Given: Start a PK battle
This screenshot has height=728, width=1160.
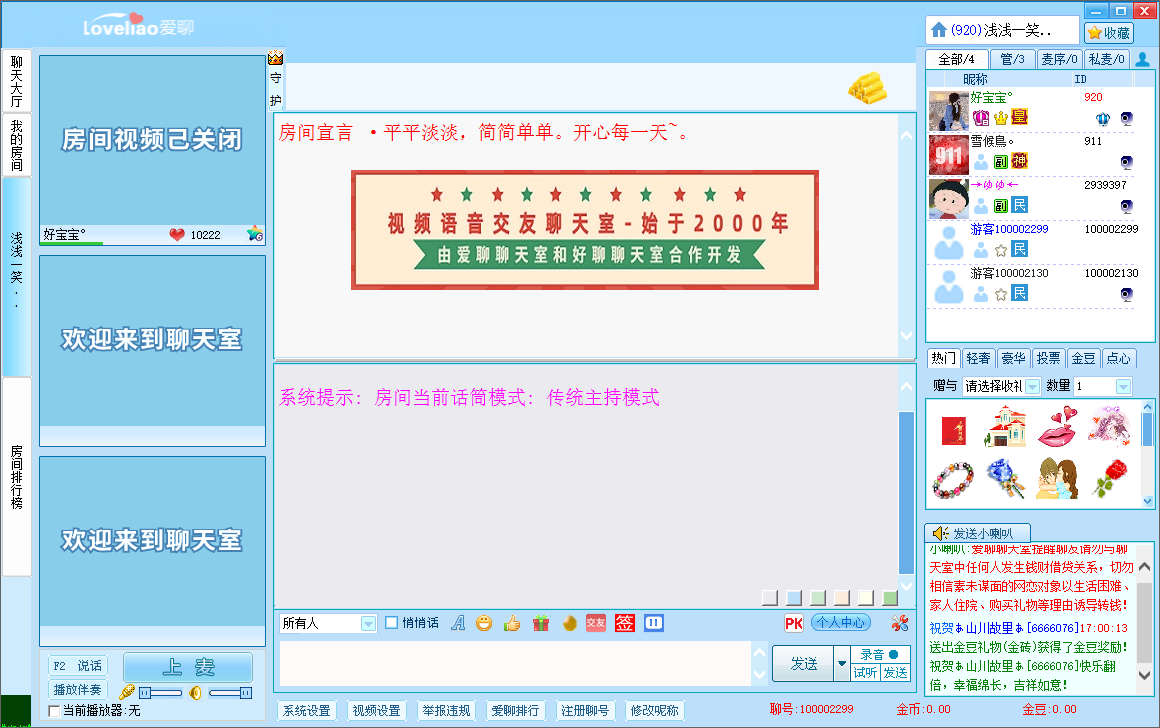Looking at the screenshot, I should [794, 624].
